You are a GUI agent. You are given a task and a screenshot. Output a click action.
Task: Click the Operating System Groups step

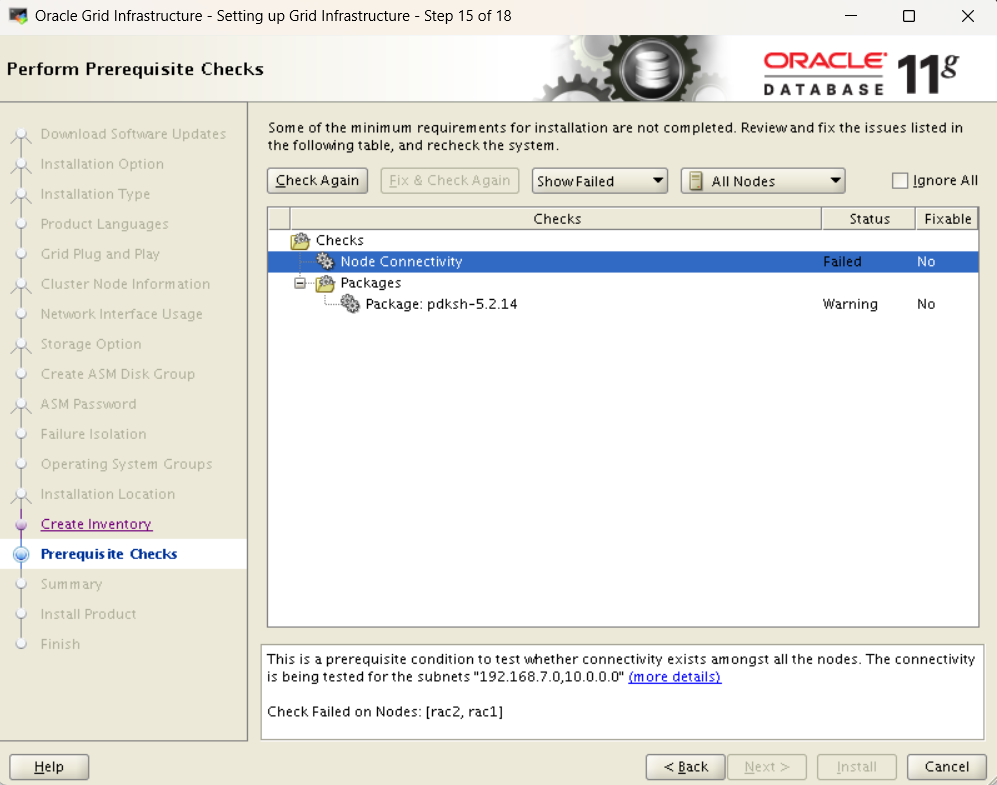(x=127, y=464)
